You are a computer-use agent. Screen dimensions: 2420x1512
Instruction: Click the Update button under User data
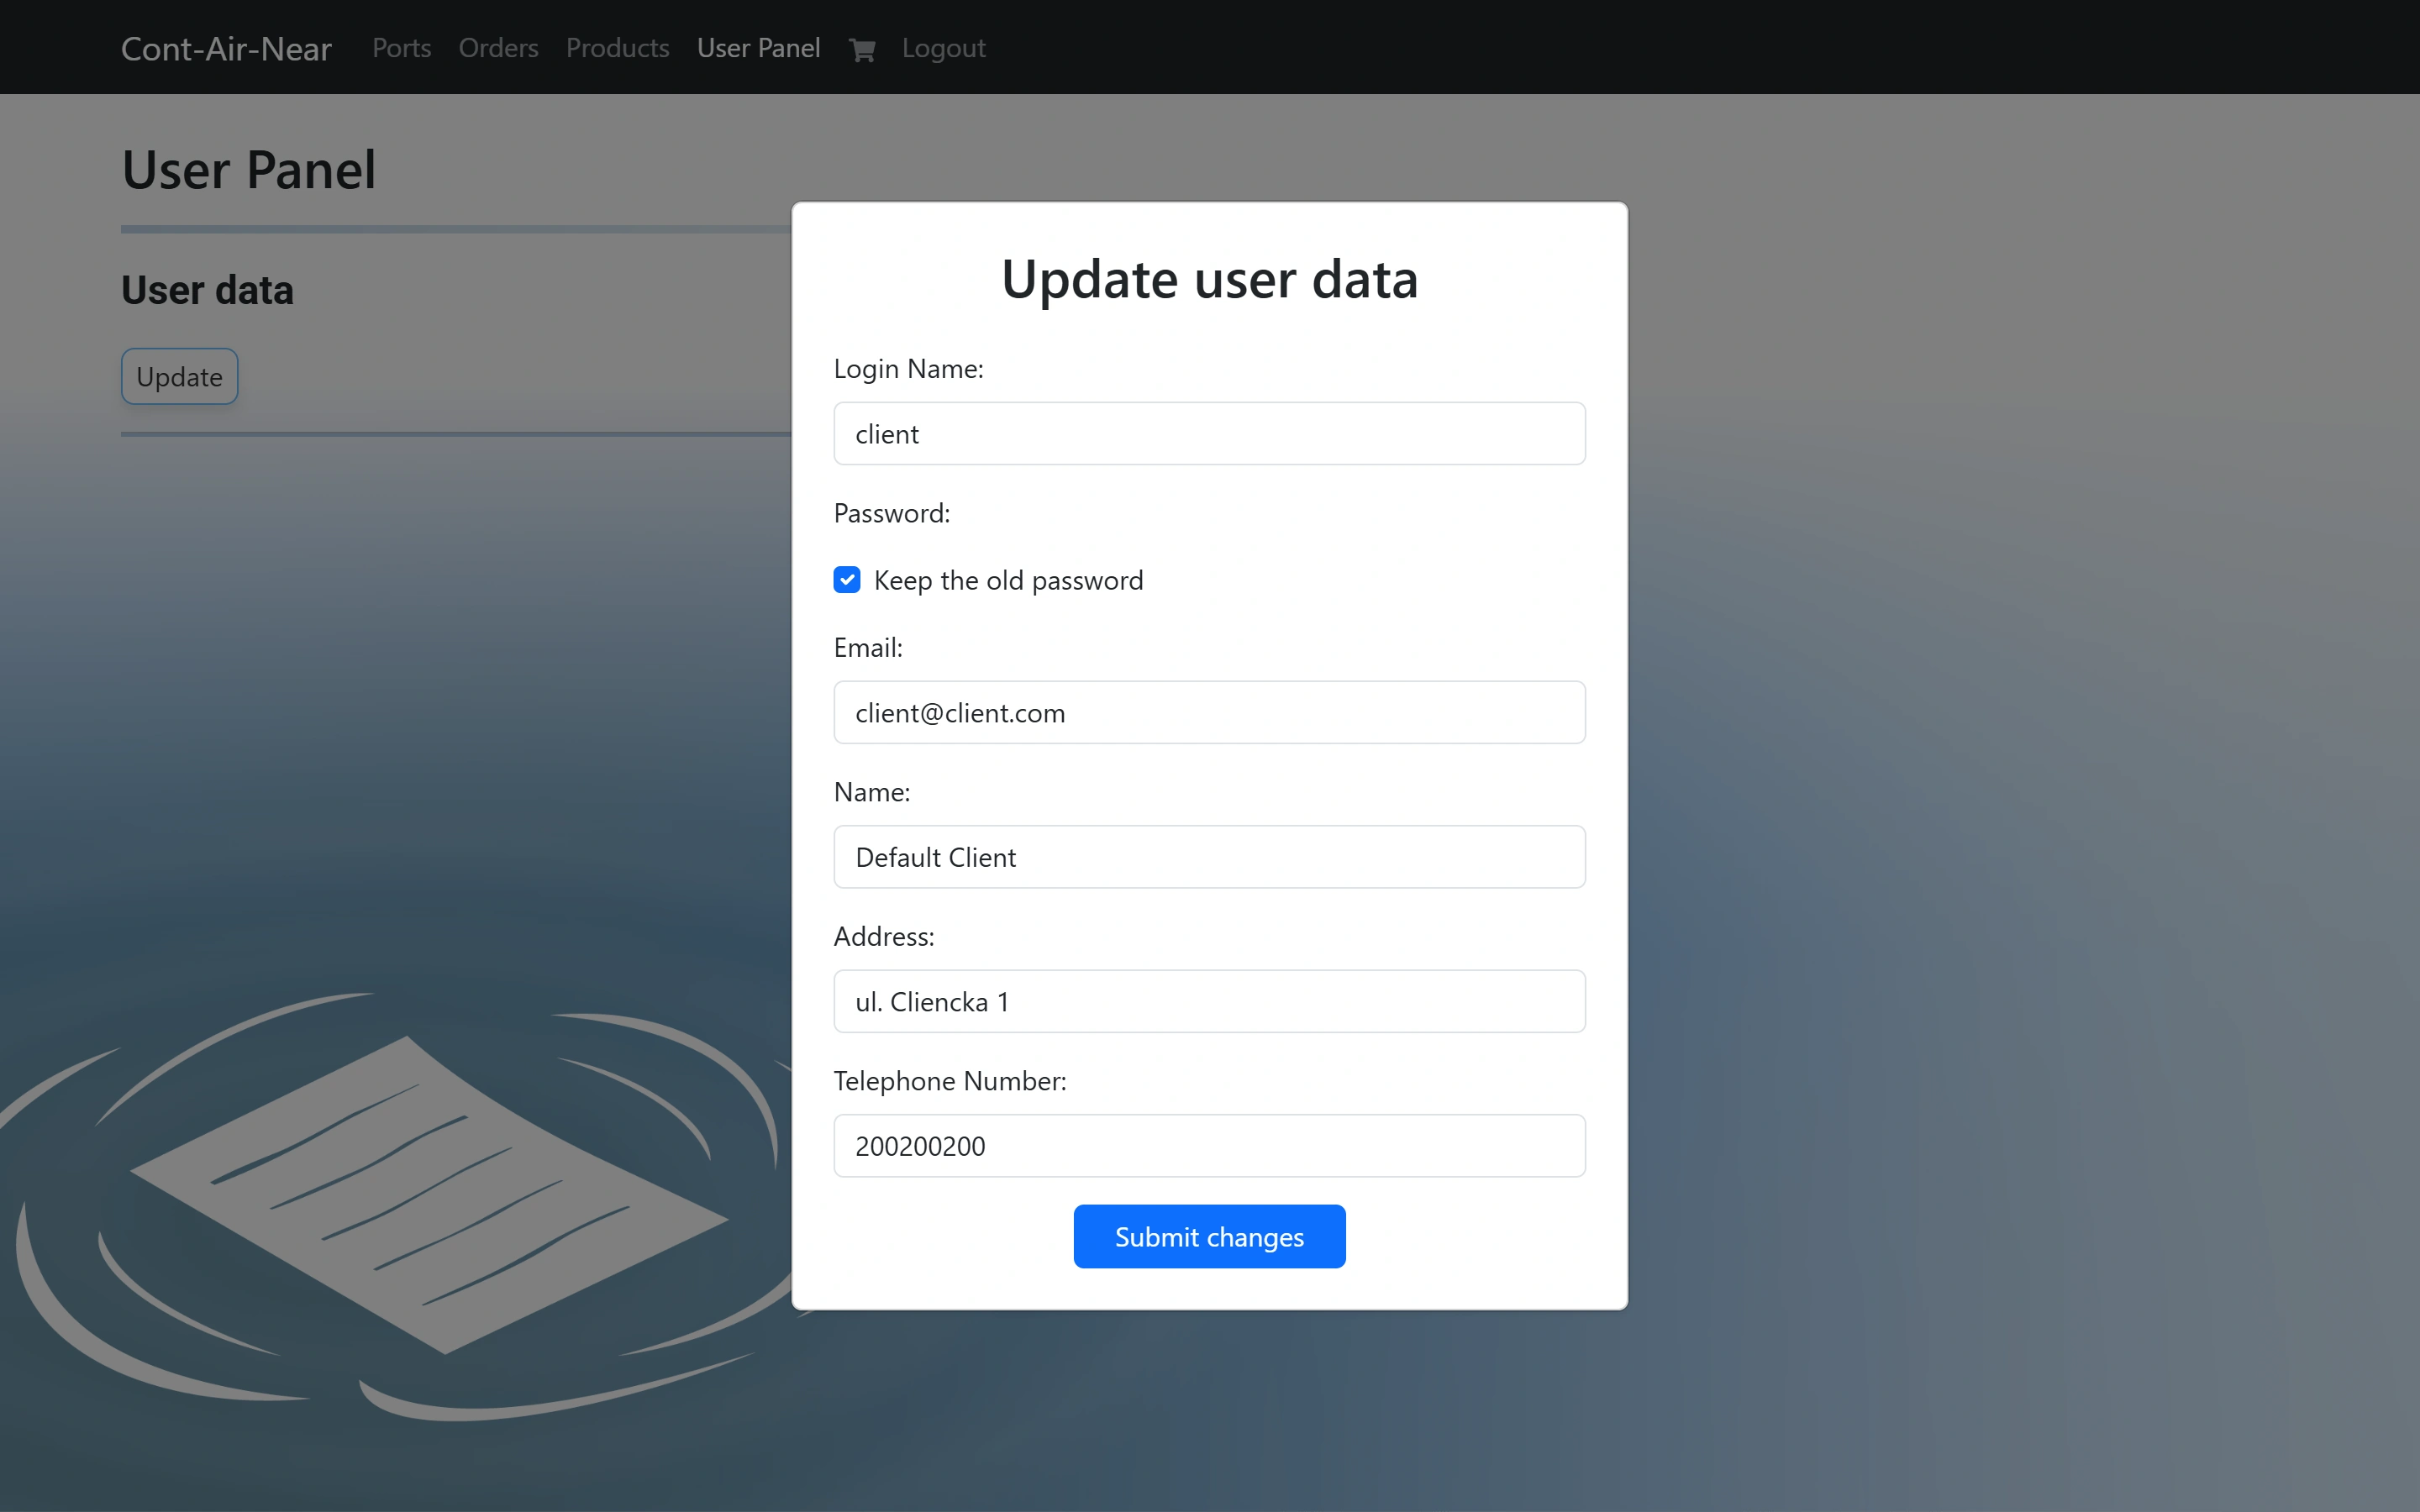tap(179, 377)
